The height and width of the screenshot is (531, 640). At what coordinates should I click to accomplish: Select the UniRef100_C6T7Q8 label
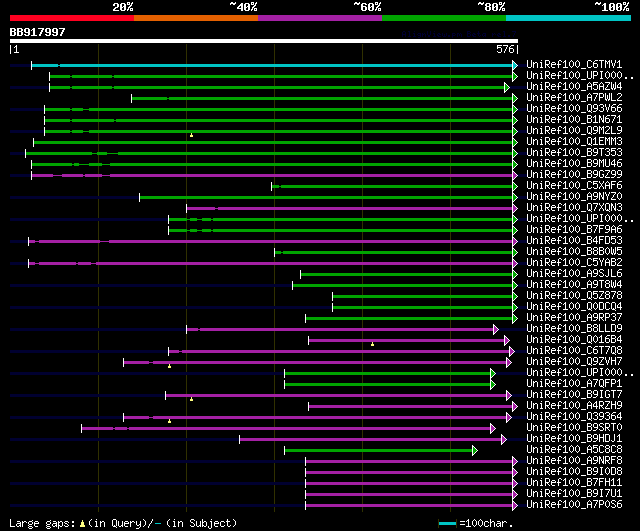574,351
